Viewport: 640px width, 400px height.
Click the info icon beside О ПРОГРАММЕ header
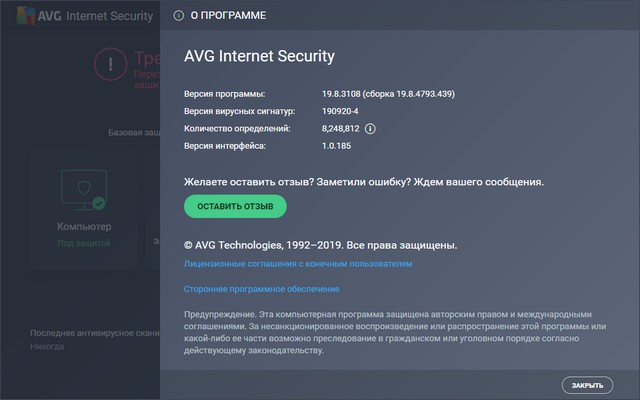point(178,16)
